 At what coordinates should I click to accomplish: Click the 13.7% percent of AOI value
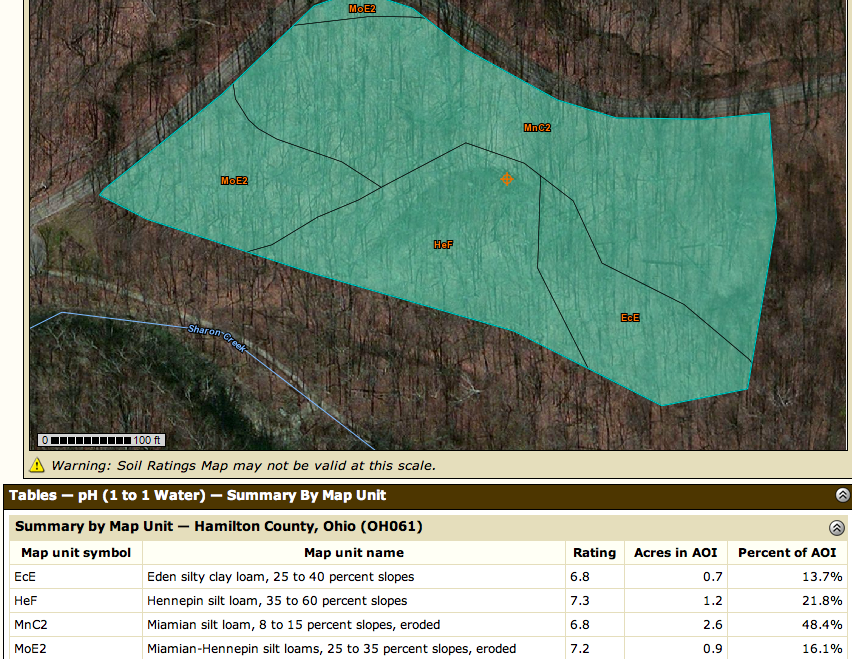[822, 577]
